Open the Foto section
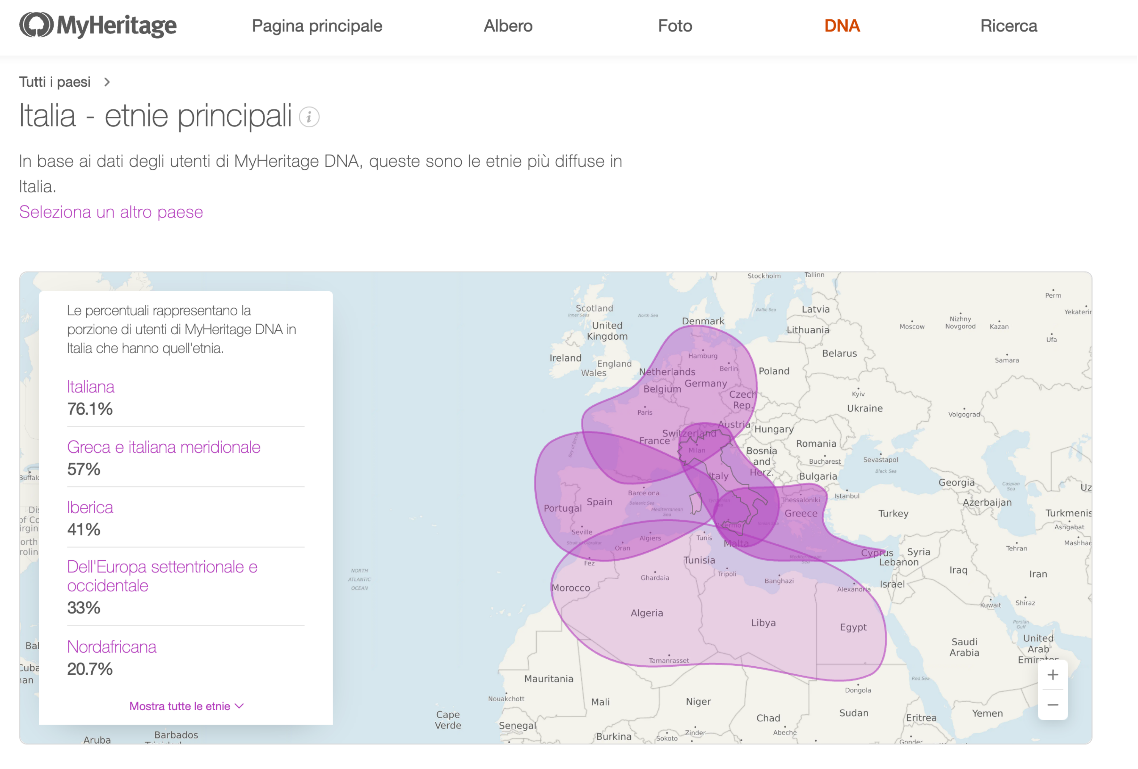This screenshot has height=769, width=1138. click(x=675, y=26)
